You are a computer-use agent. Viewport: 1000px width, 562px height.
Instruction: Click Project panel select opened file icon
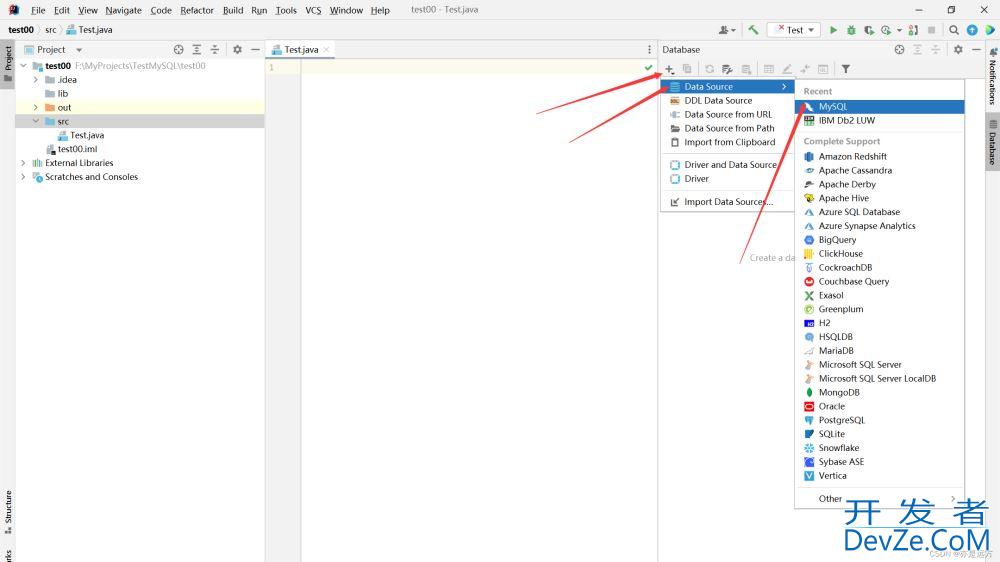(179, 49)
